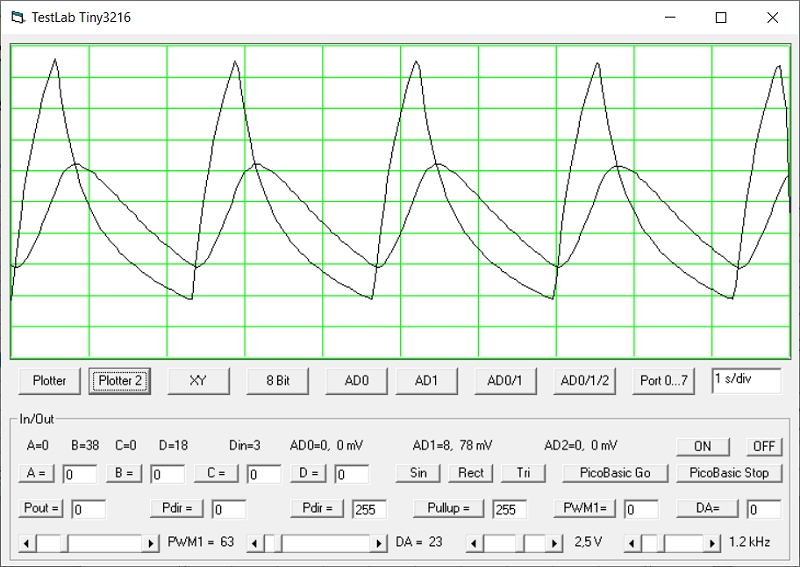
Task: Turn output OFF
Action: click(x=763, y=446)
